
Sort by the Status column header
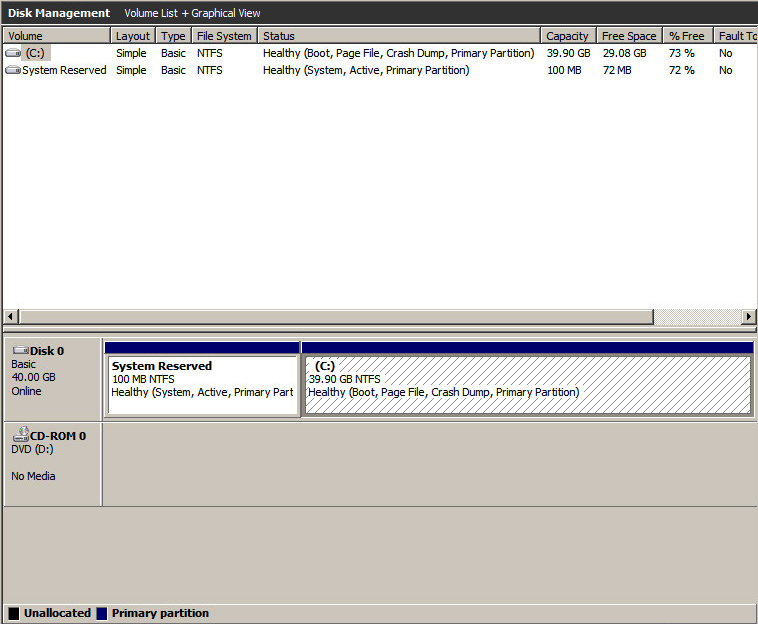pos(399,36)
